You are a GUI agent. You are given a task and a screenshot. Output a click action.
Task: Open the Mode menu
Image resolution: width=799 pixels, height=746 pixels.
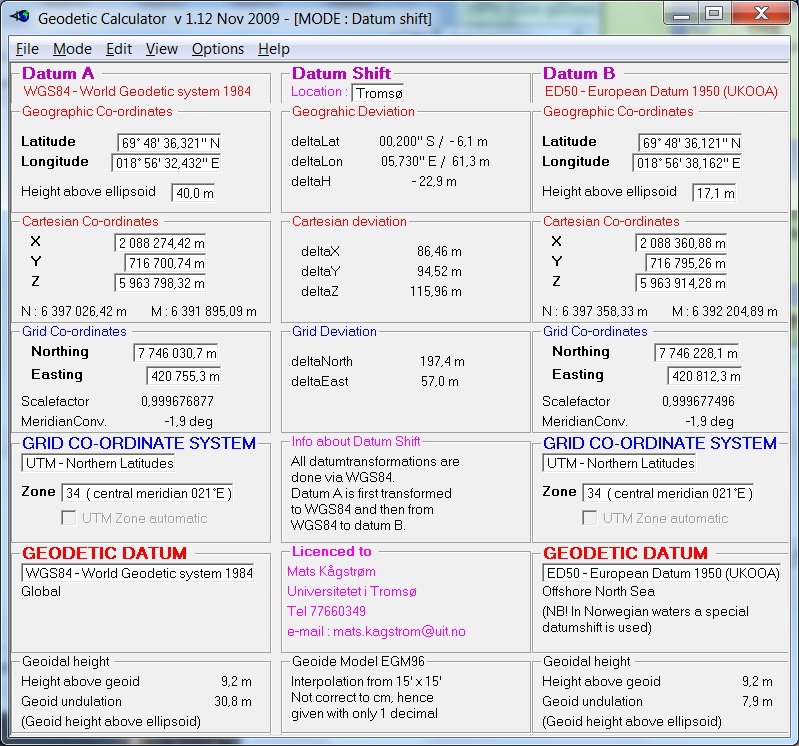click(72, 49)
